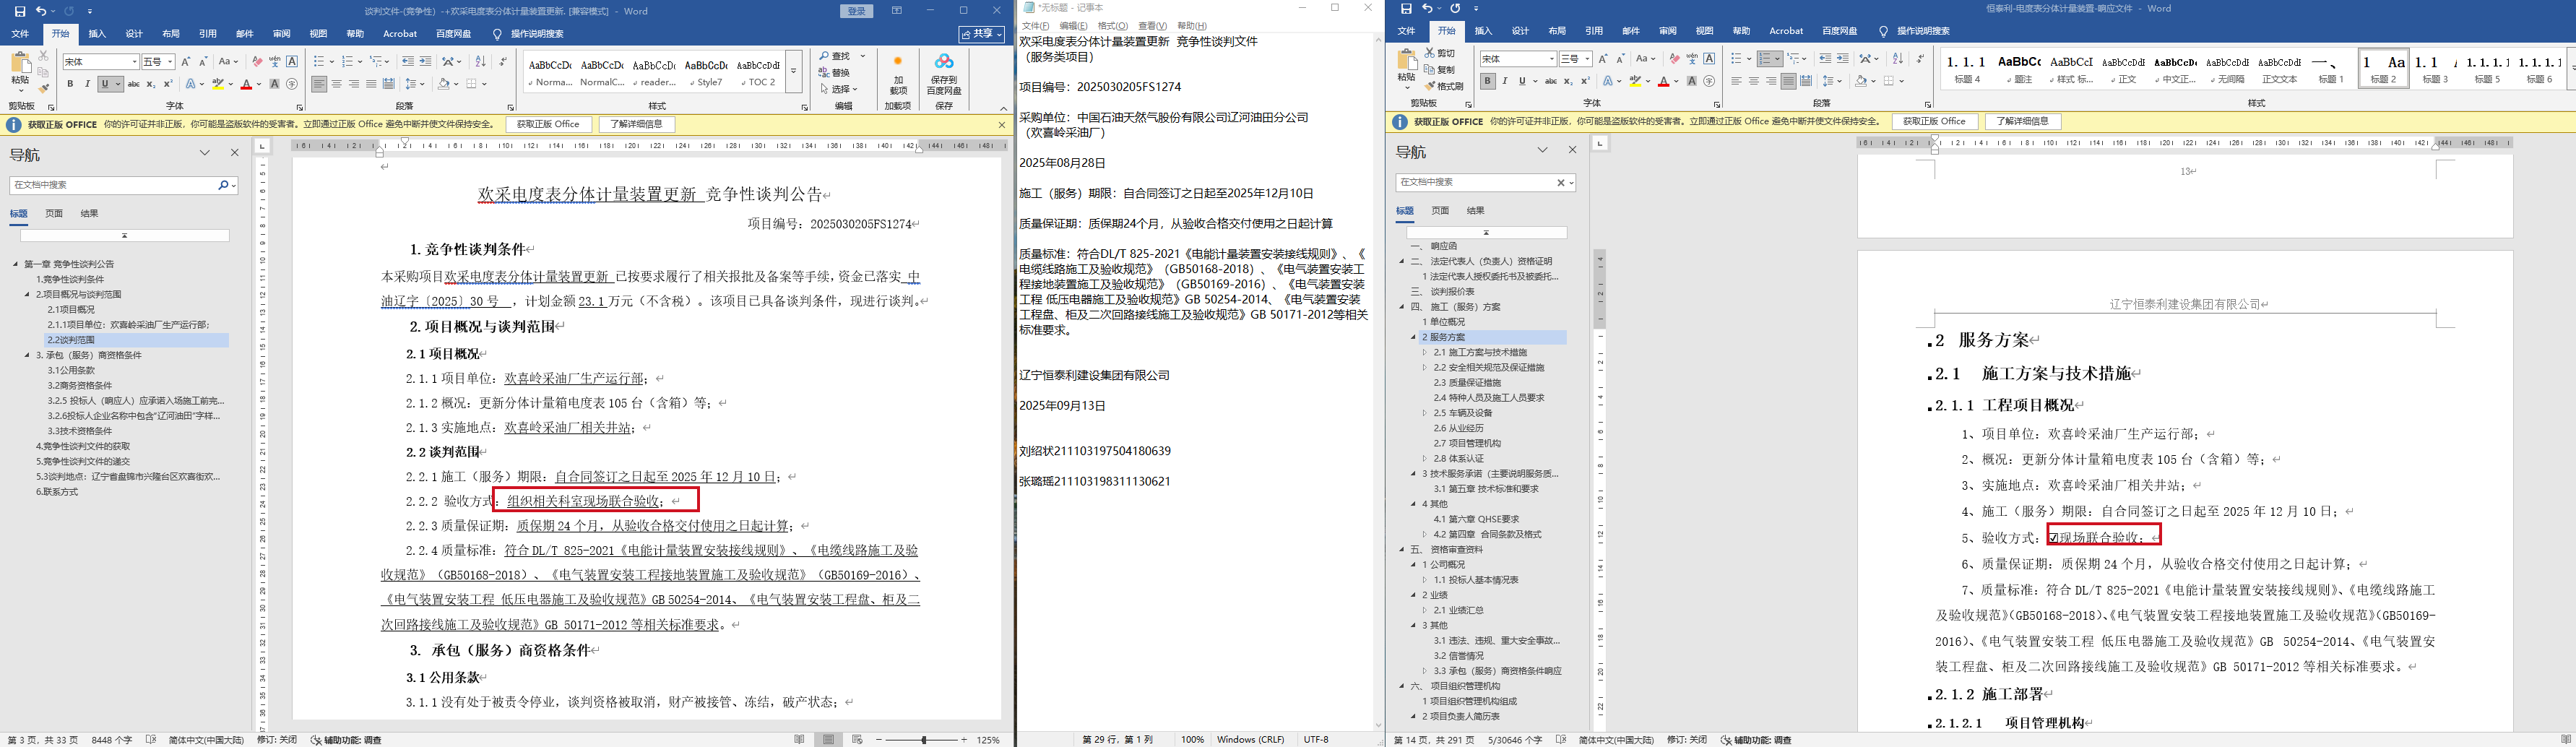Toggle Justify alignment in the right Word window
The width and height of the screenshot is (2576, 747).
pyautogui.click(x=1788, y=81)
